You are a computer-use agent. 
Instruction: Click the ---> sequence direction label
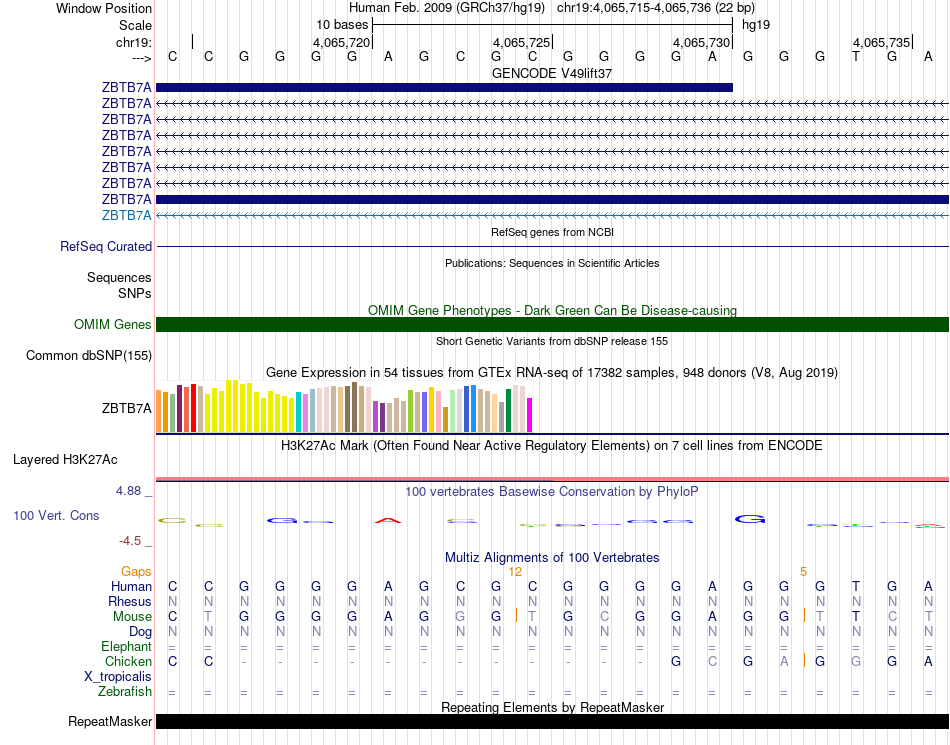[x=142, y=58]
